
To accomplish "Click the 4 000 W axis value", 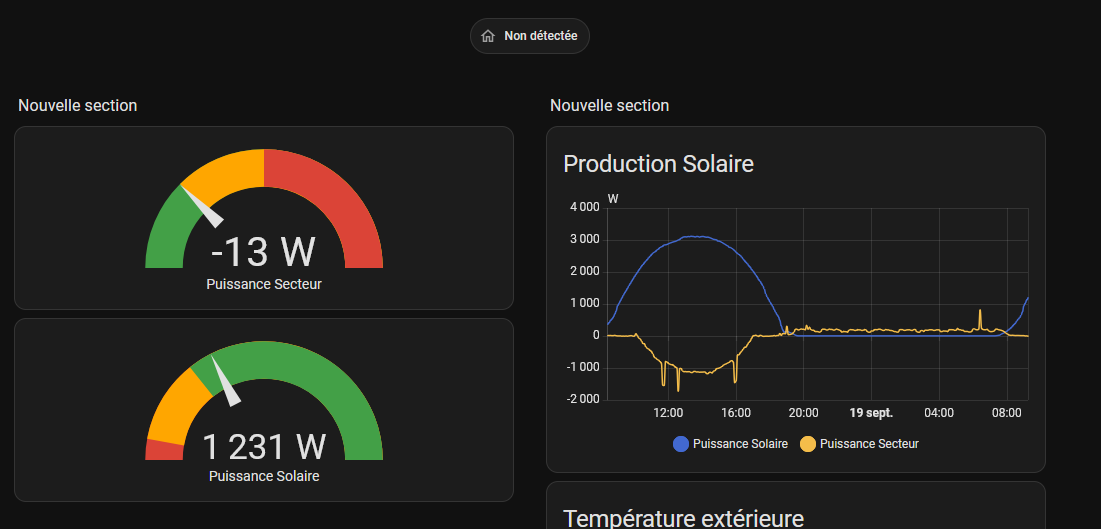I will pyautogui.click(x=585, y=207).
